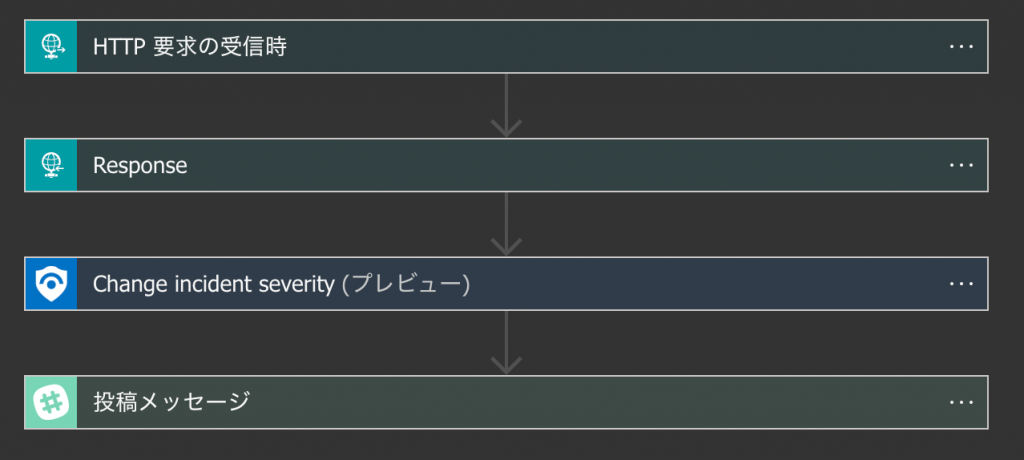Expand the HTTP 要求の受信時 trigger title

click(190, 47)
